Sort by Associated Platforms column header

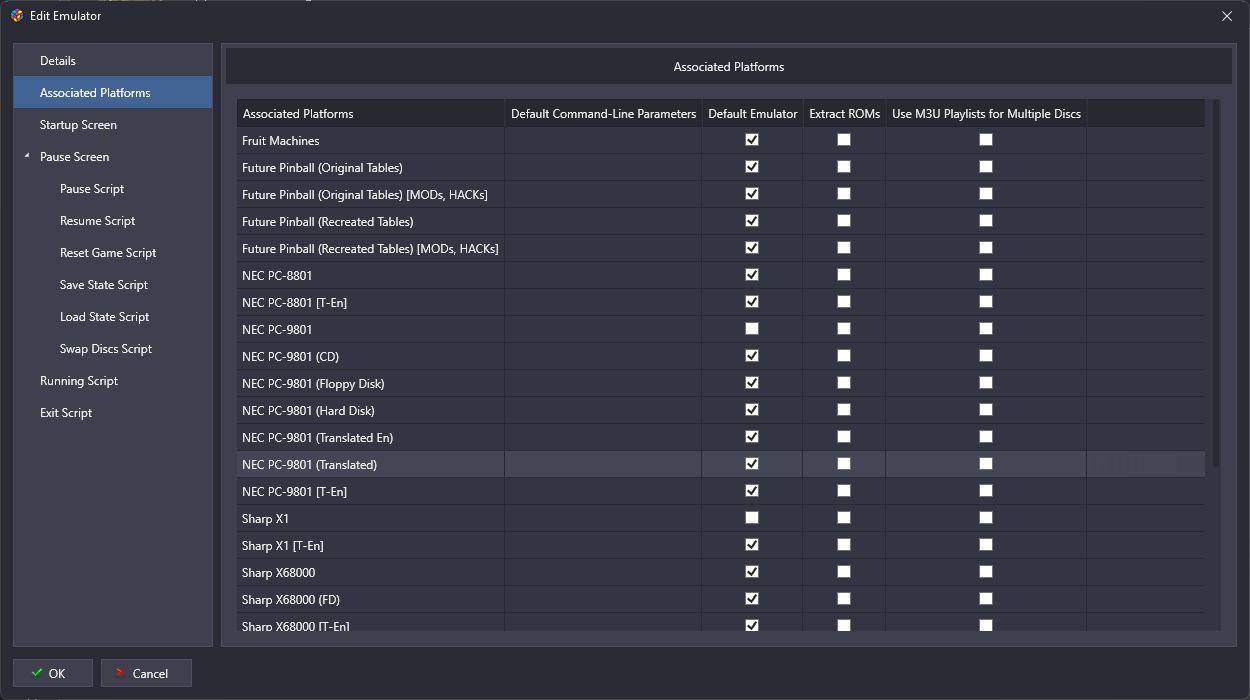371,114
